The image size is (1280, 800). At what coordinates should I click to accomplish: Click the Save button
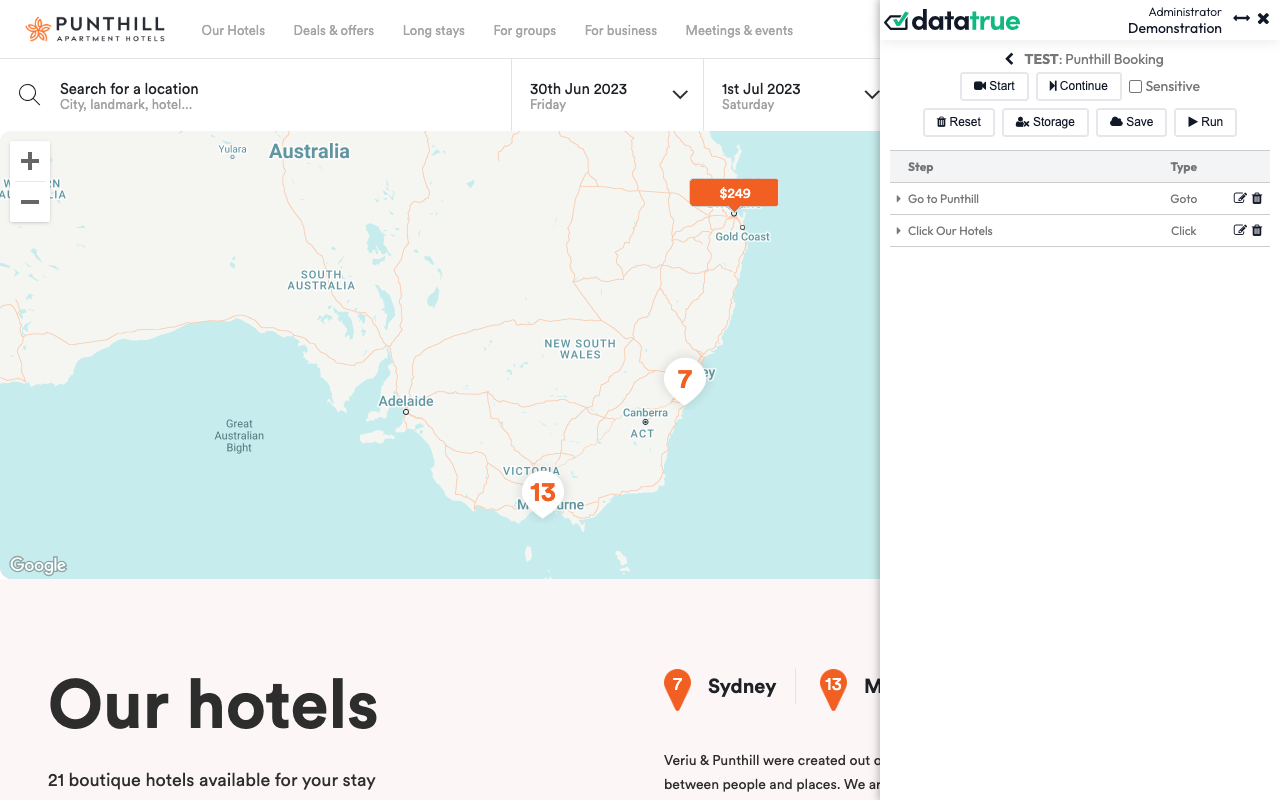coord(1131,122)
